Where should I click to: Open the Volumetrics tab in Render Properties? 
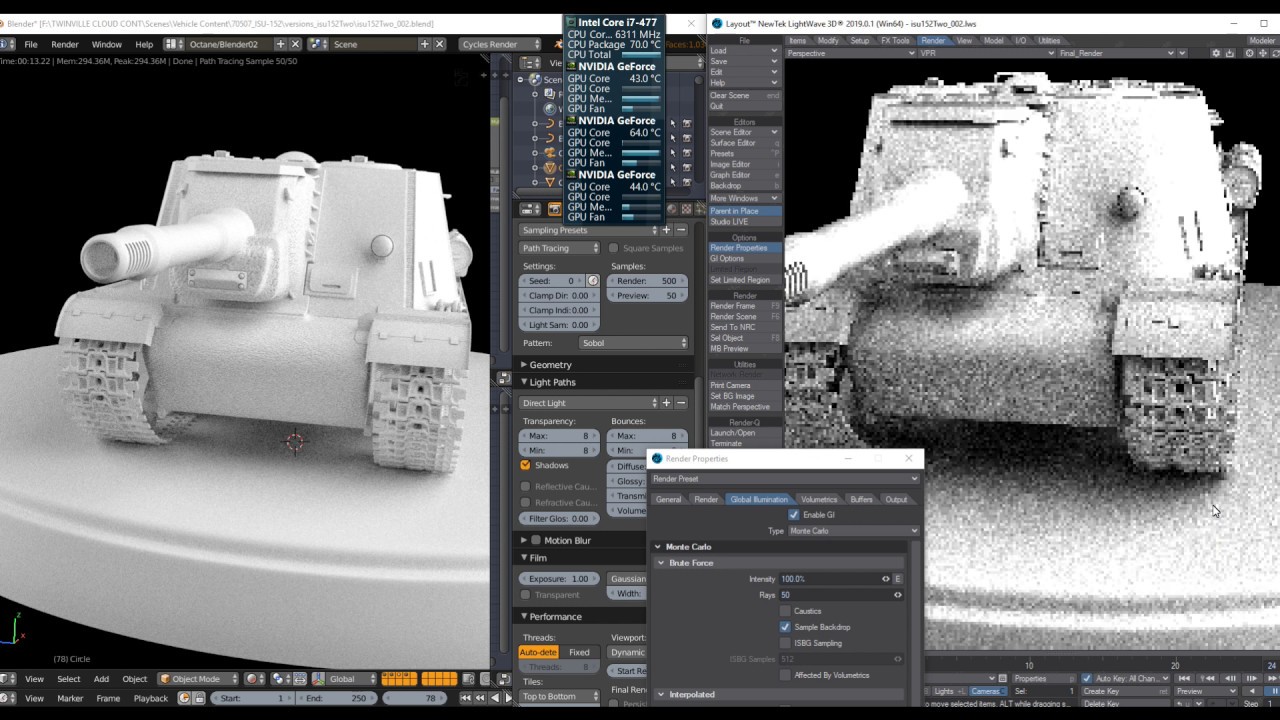[819, 499]
